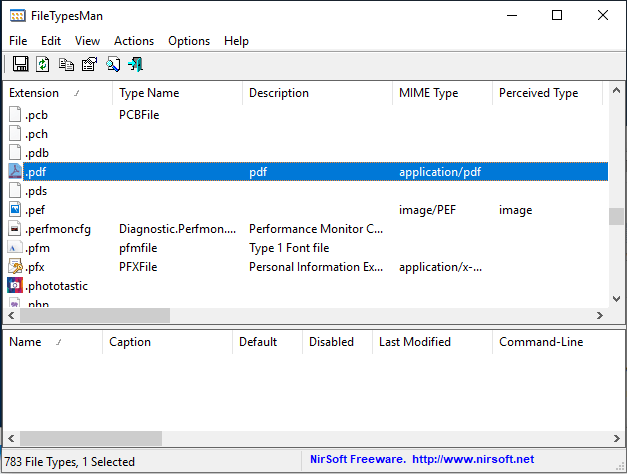Click the Save toolbar icon
The image size is (627, 474).
click(20, 64)
